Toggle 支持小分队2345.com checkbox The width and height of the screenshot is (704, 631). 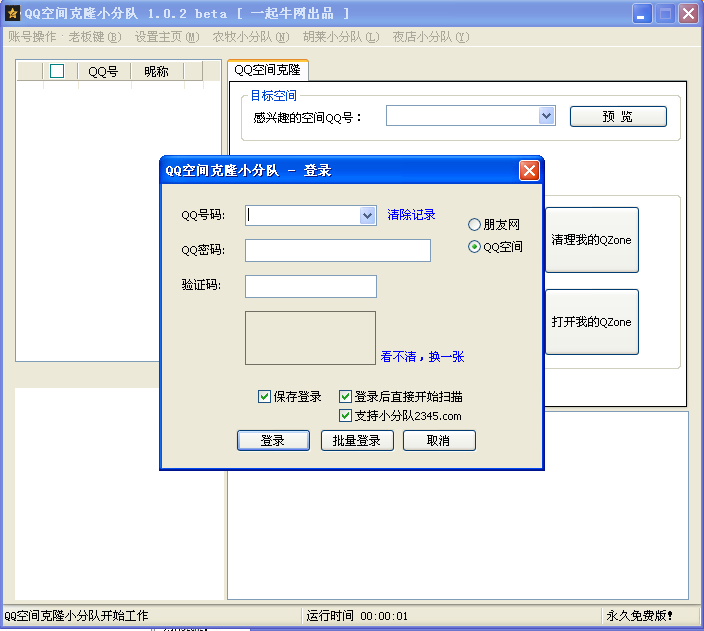click(346, 415)
